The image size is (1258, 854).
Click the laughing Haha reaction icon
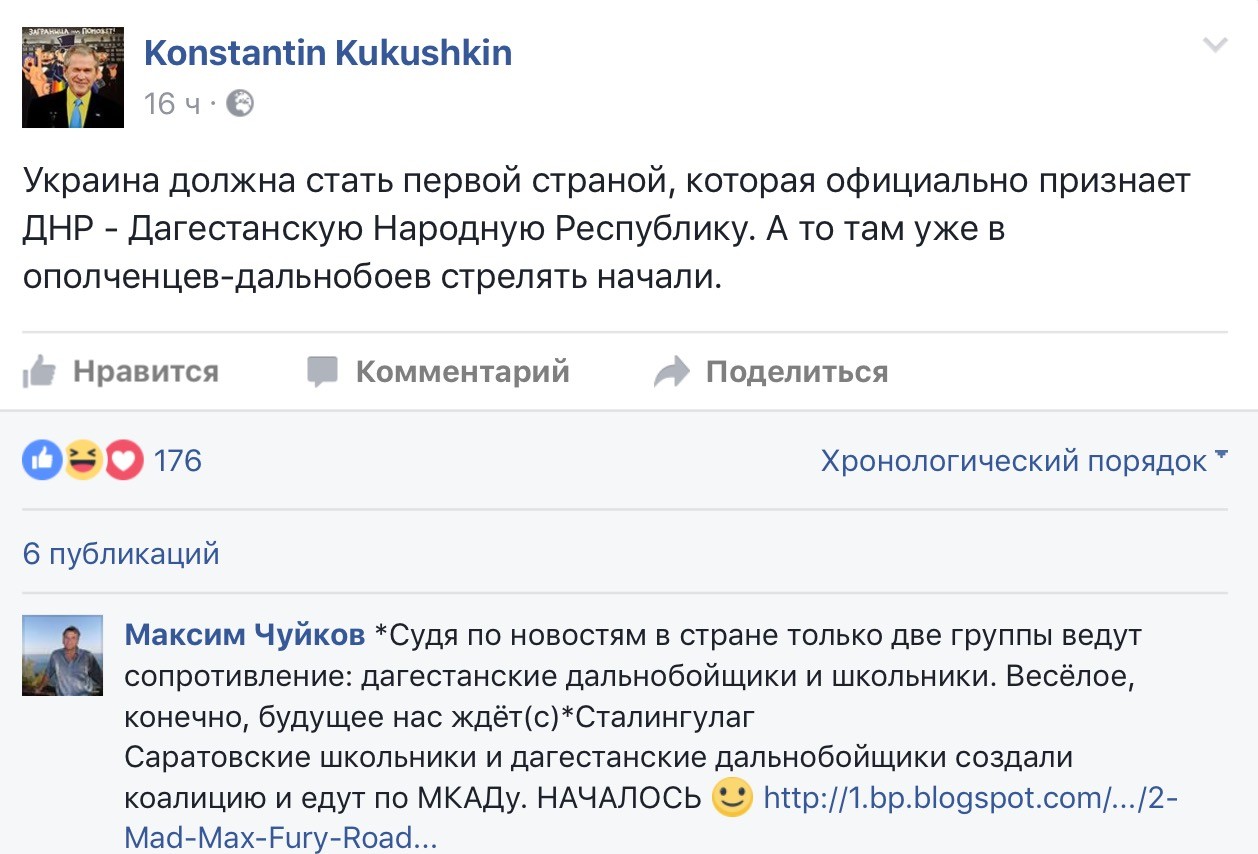(x=83, y=460)
